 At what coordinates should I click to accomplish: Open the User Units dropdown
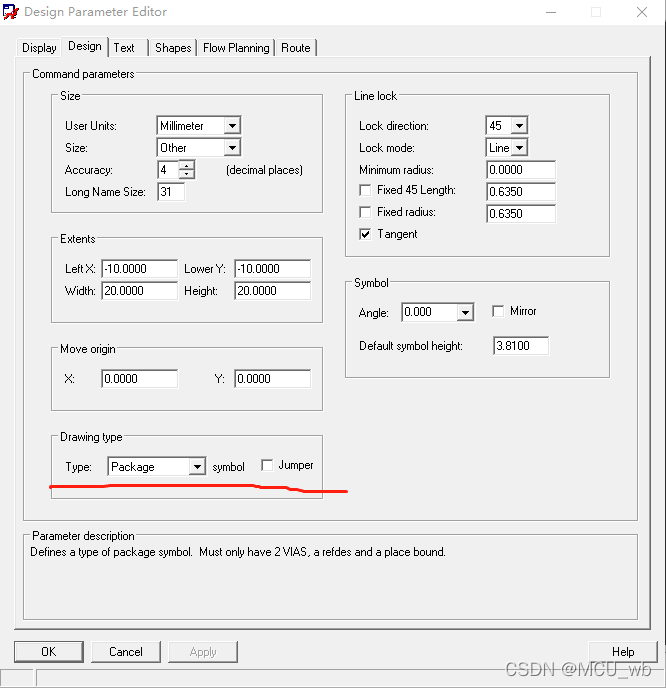pos(231,126)
